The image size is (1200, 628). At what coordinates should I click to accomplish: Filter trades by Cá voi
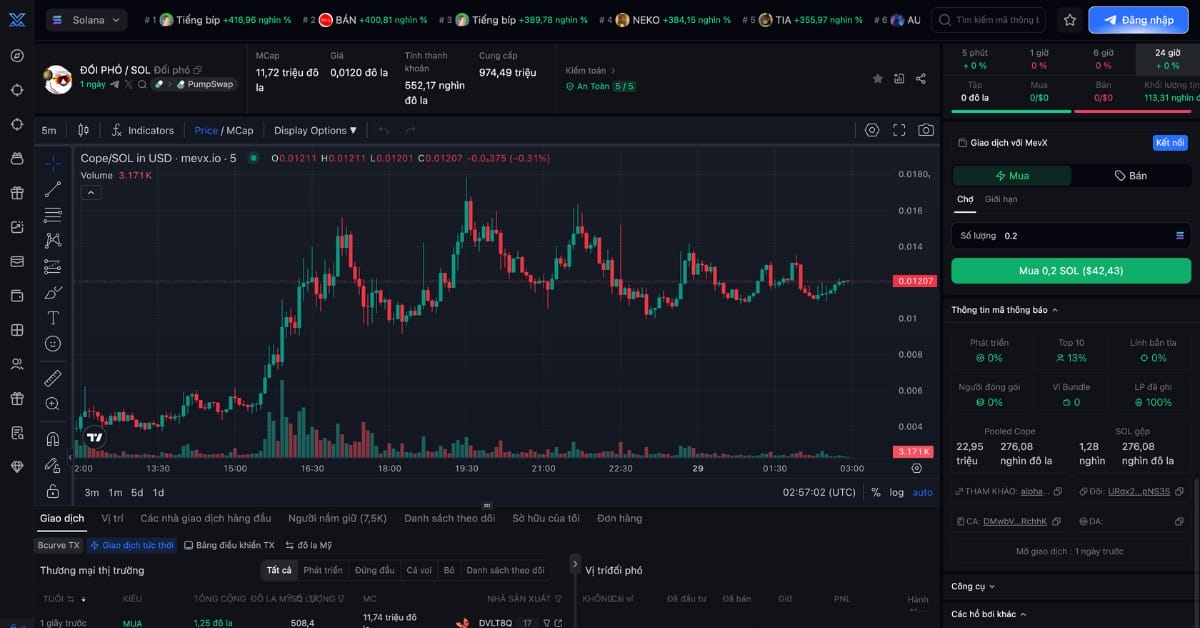tap(419, 570)
